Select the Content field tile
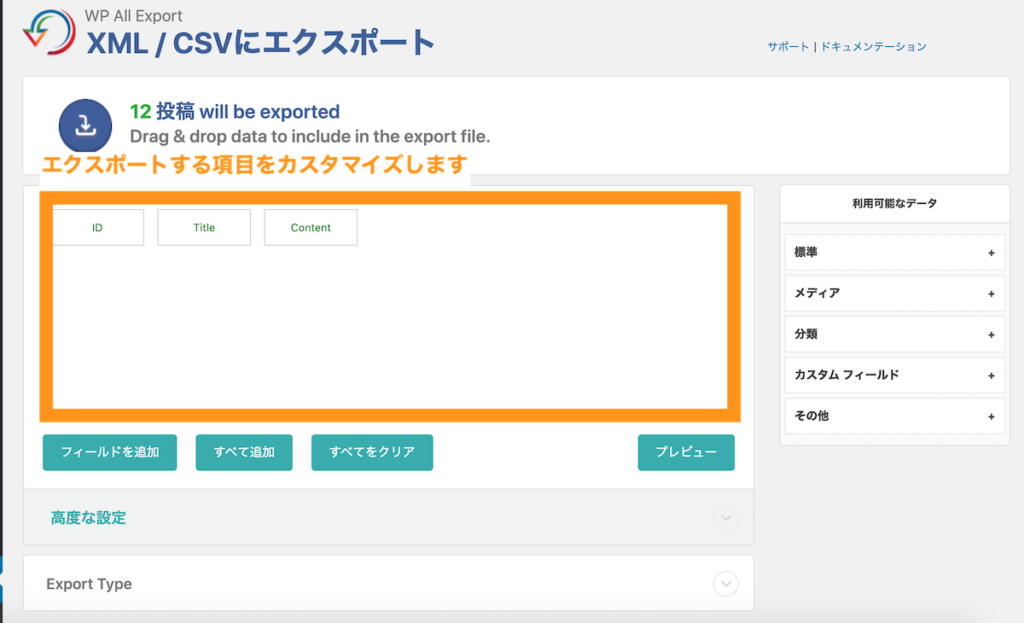This screenshot has height=623, width=1024. click(x=310, y=227)
